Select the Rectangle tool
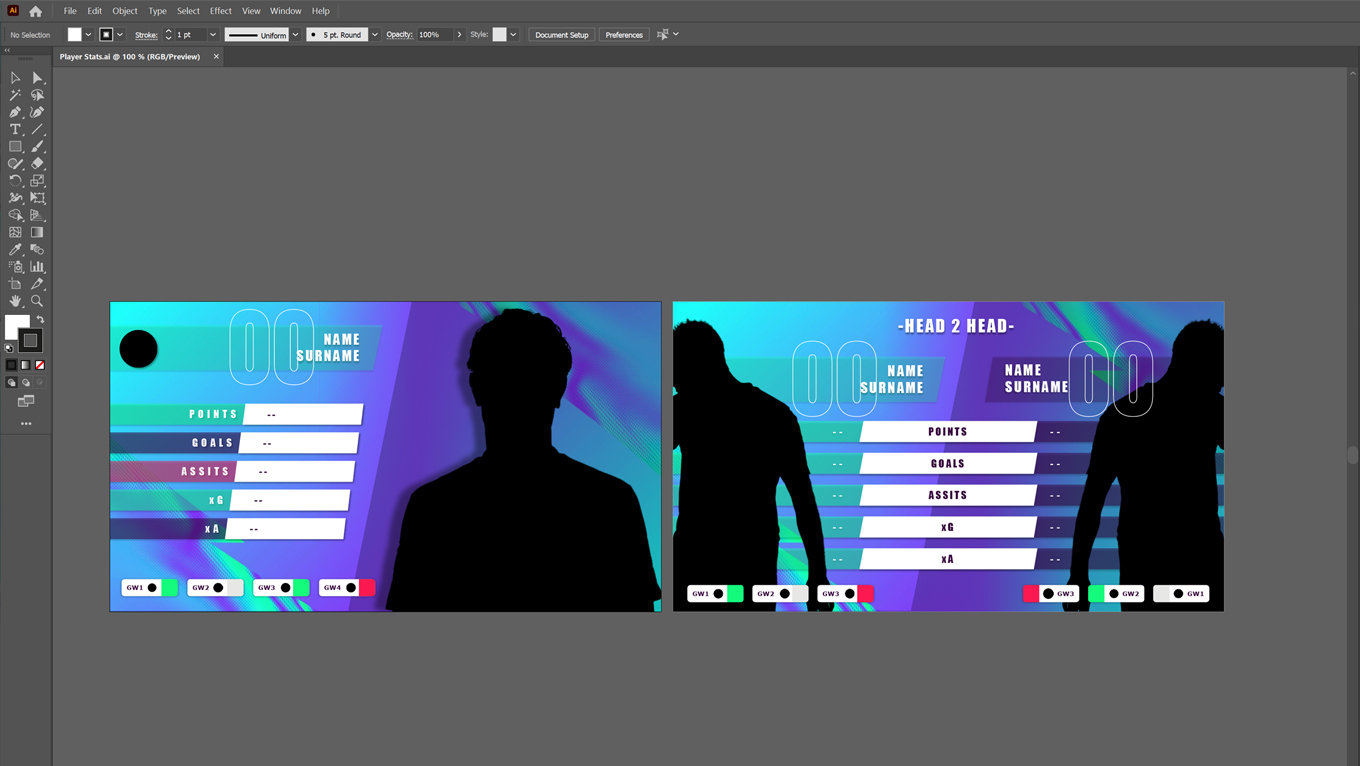Viewport: 1360px width, 766px height. tap(15, 146)
